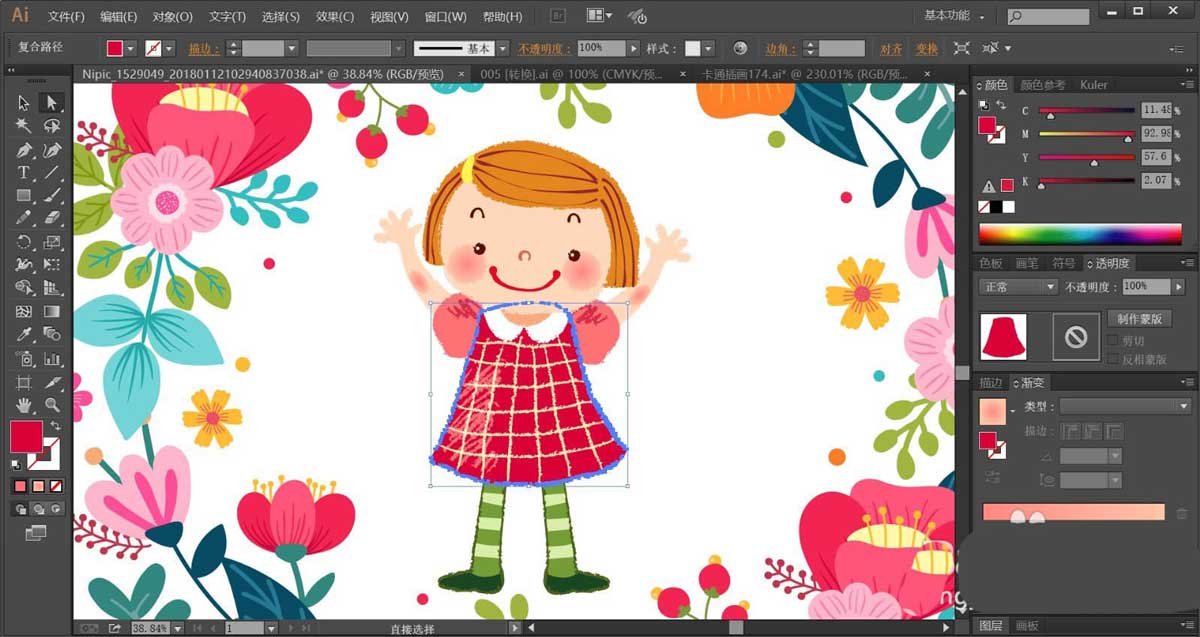
Task: Open the fill color dropdown in control bar
Action: point(132,48)
